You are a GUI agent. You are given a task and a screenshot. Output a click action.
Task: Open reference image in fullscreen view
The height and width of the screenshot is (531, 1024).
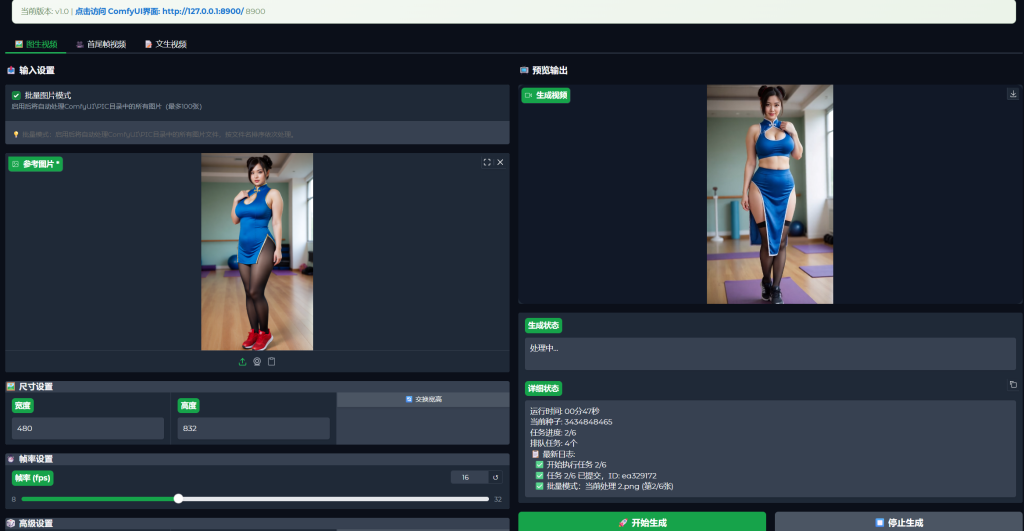(487, 163)
